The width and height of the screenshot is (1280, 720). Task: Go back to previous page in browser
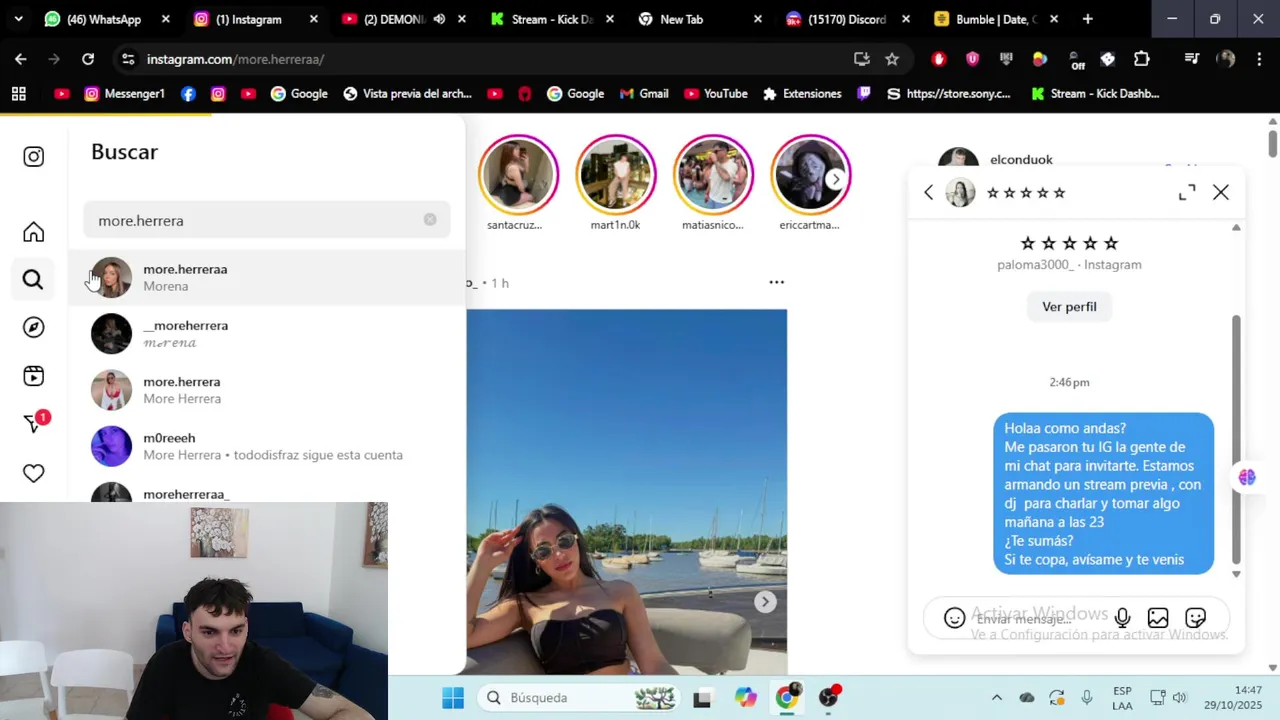(x=20, y=59)
